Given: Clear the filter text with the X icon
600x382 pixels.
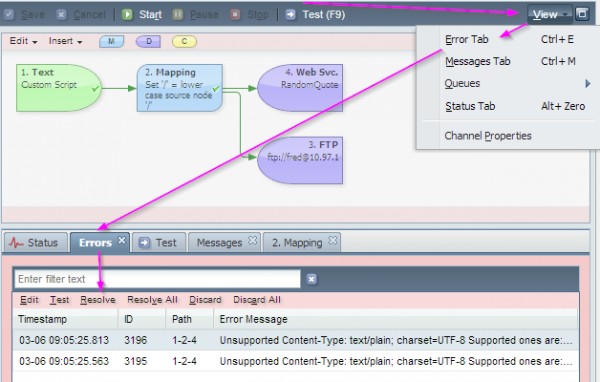Looking at the screenshot, I should tap(311, 279).
